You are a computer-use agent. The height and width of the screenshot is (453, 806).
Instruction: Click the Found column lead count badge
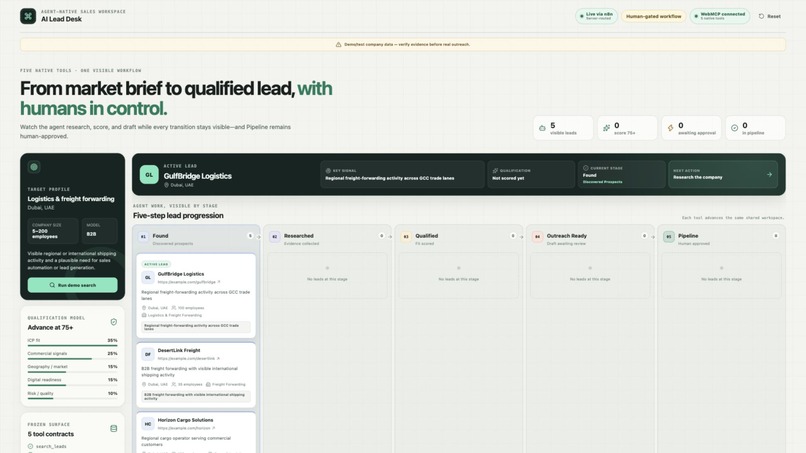pyautogui.click(x=250, y=236)
